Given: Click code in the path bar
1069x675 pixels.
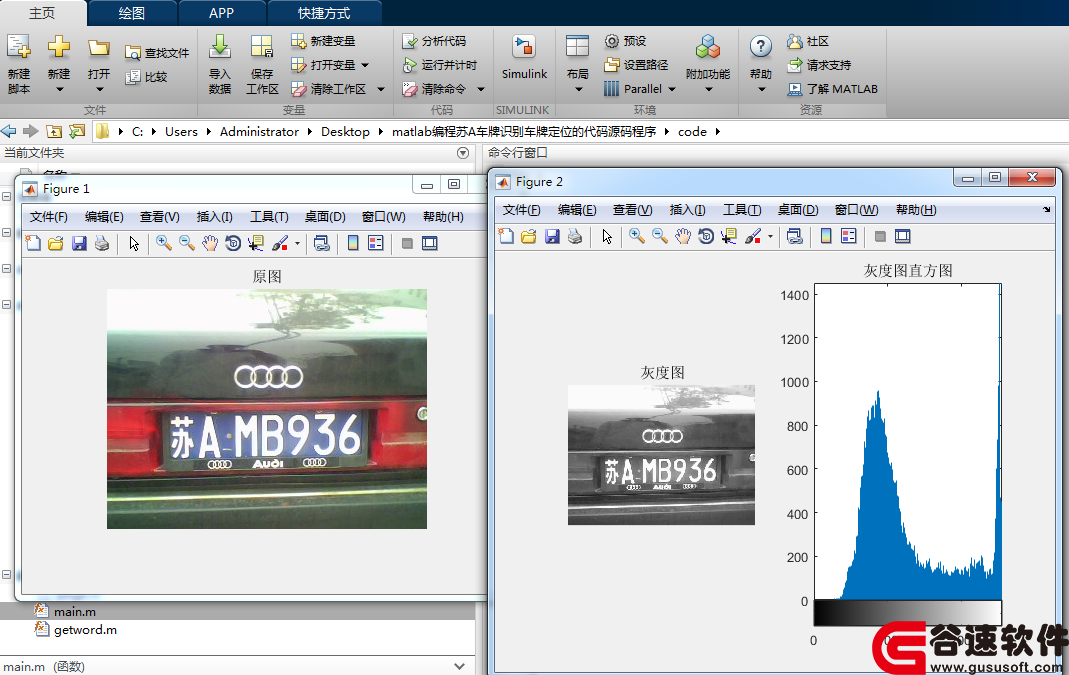Looking at the screenshot, I should point(692,132).
